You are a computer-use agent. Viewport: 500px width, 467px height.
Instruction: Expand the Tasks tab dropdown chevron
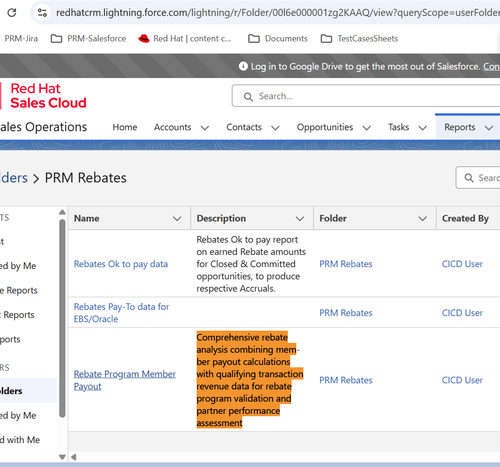pyautogui.click(x=423, y=128)
